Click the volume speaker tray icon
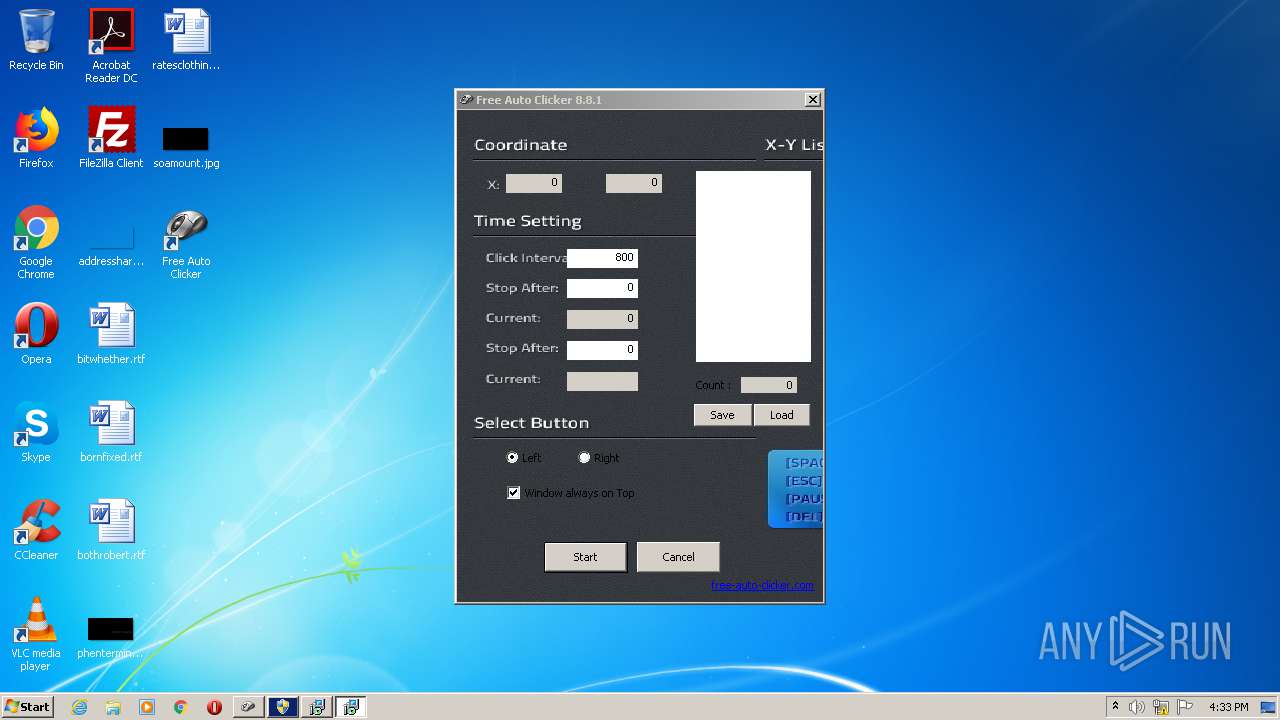 1137,707
